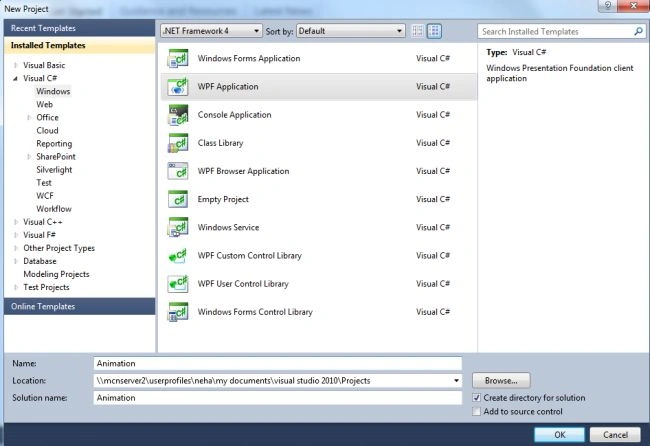Screen dimensions: 650x446
Task: Click OK to create the project
Action: click(560, 435)
